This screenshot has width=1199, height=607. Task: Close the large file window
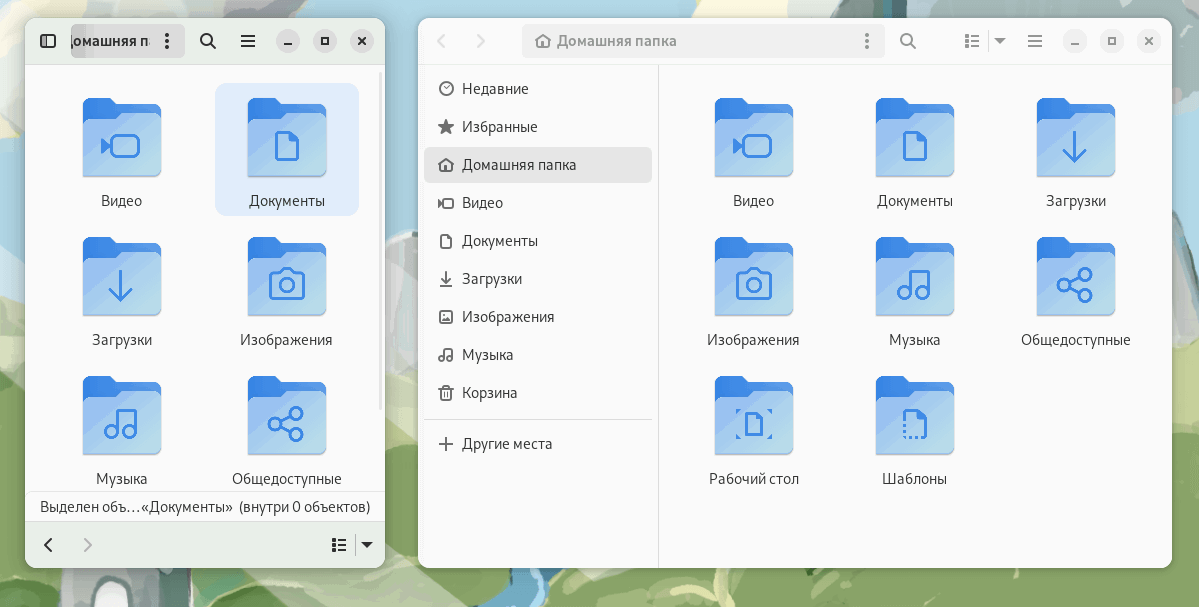pyautogui.click(x=1149, y=41)
